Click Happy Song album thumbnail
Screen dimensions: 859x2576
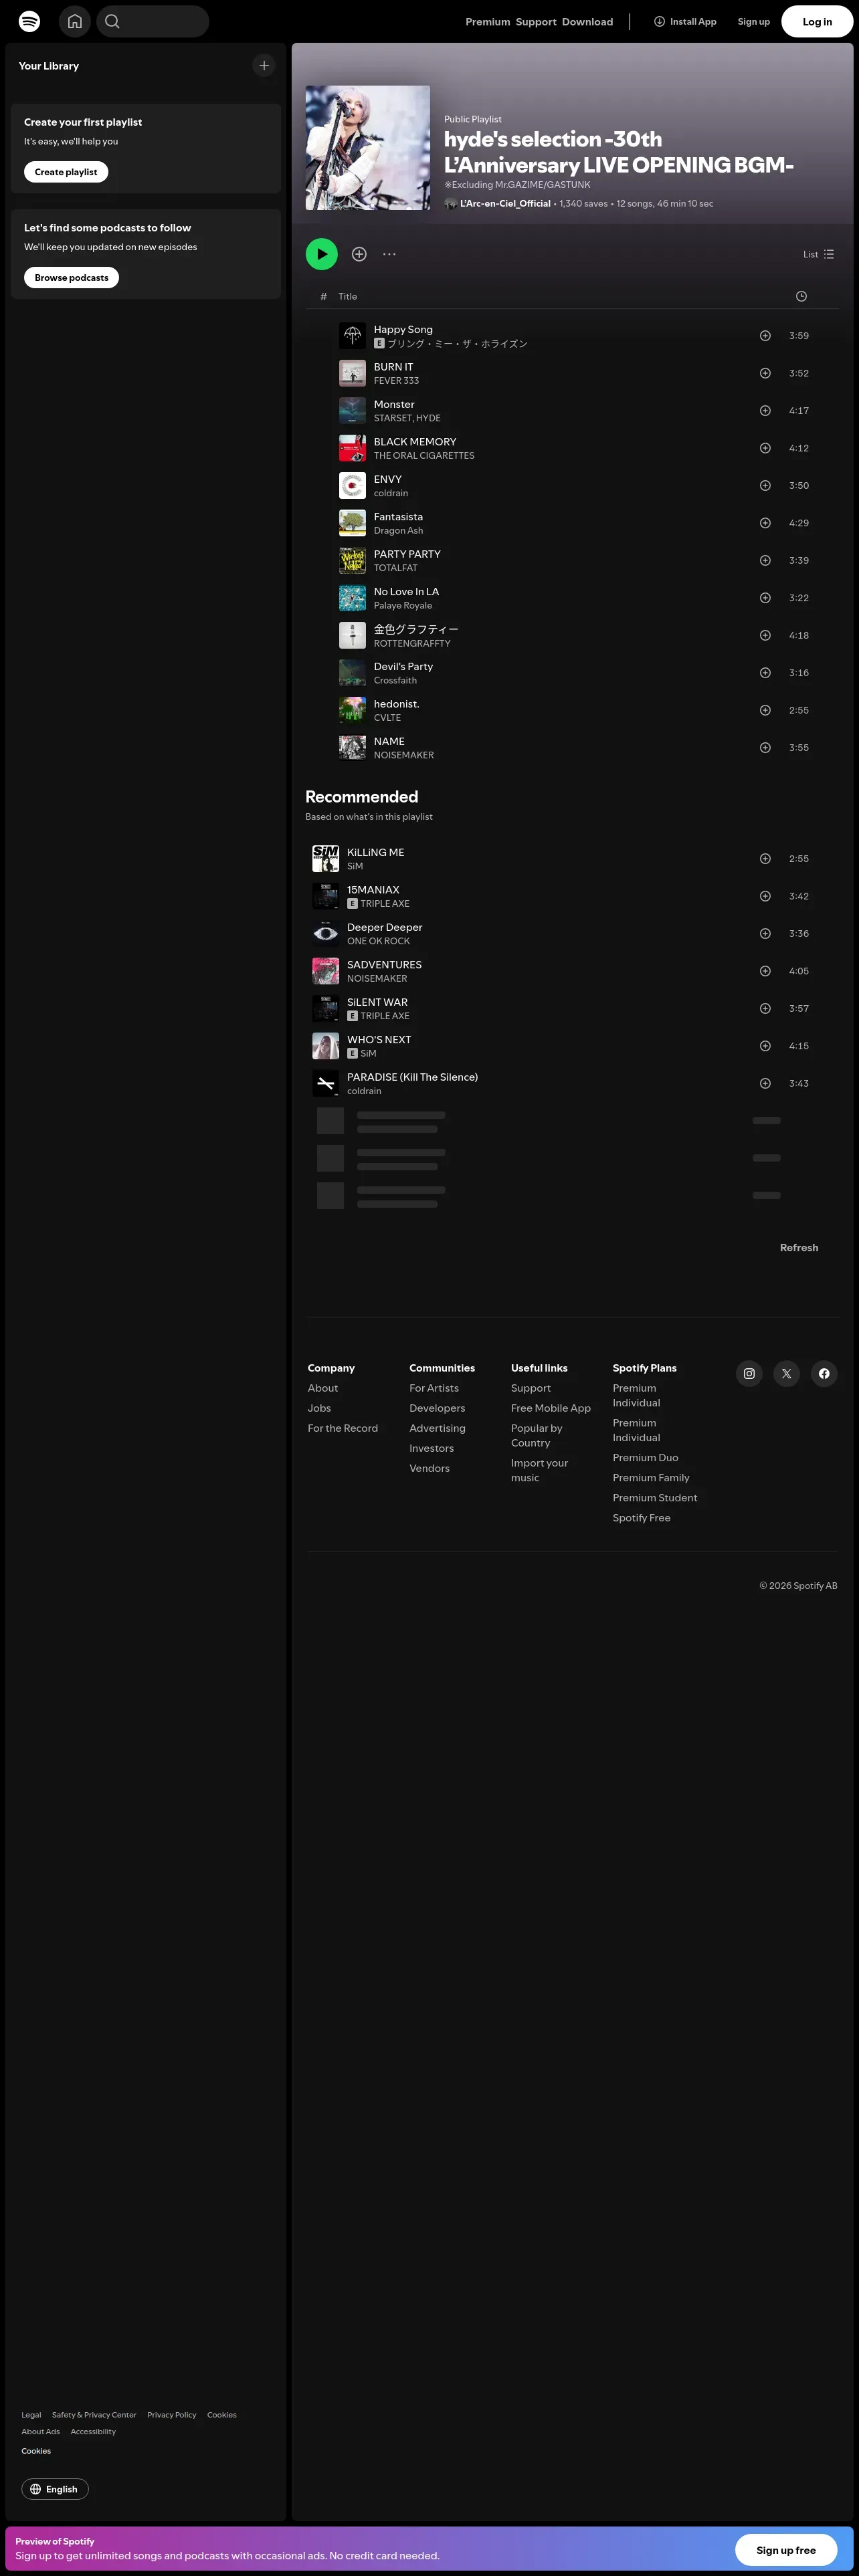tap(352, 336)
